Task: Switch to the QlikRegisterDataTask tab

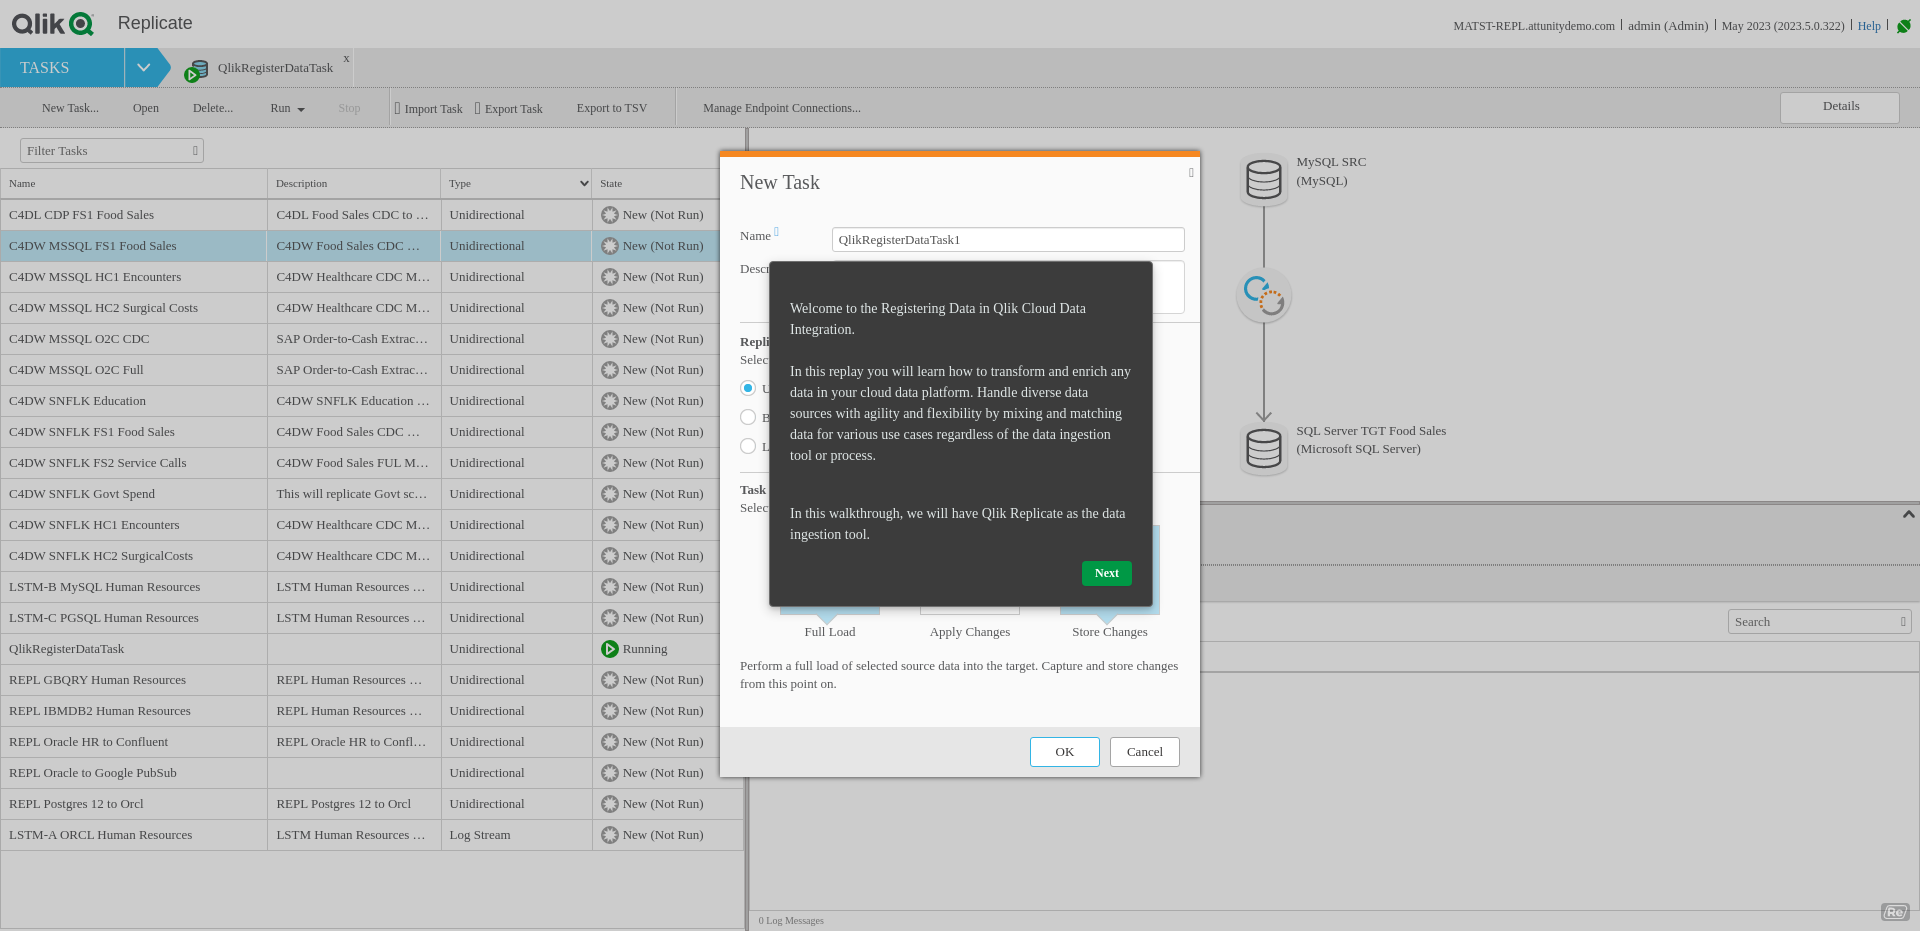Action: [x=275, y=68]
